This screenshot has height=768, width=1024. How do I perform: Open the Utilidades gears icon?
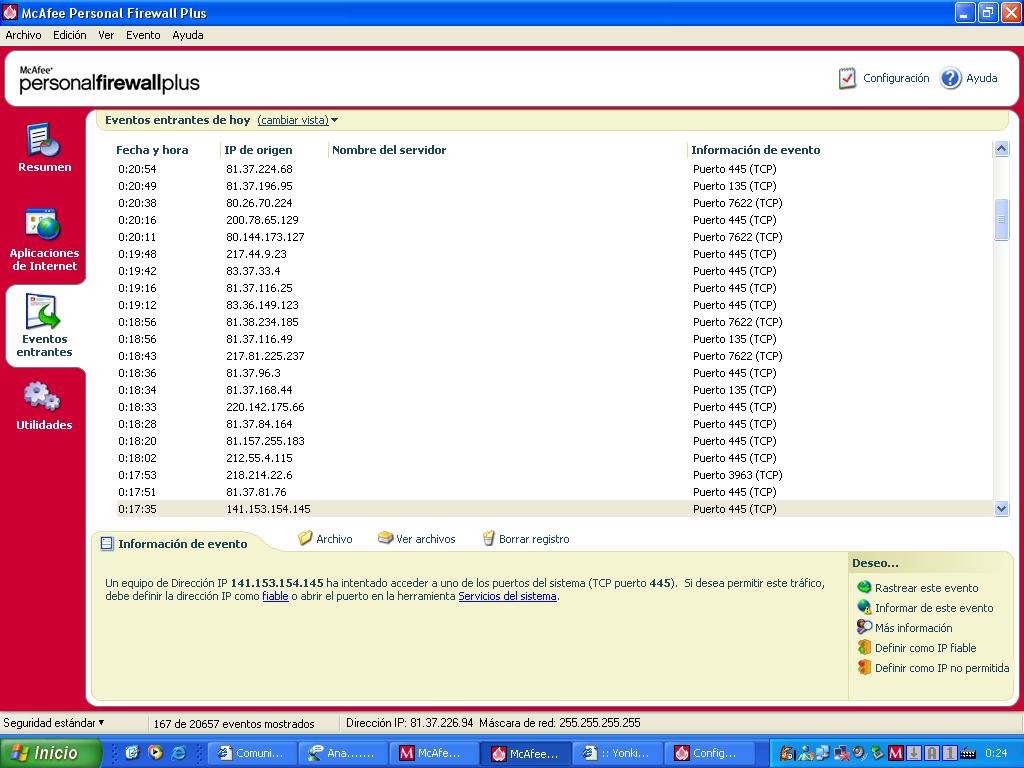(42, 396)
